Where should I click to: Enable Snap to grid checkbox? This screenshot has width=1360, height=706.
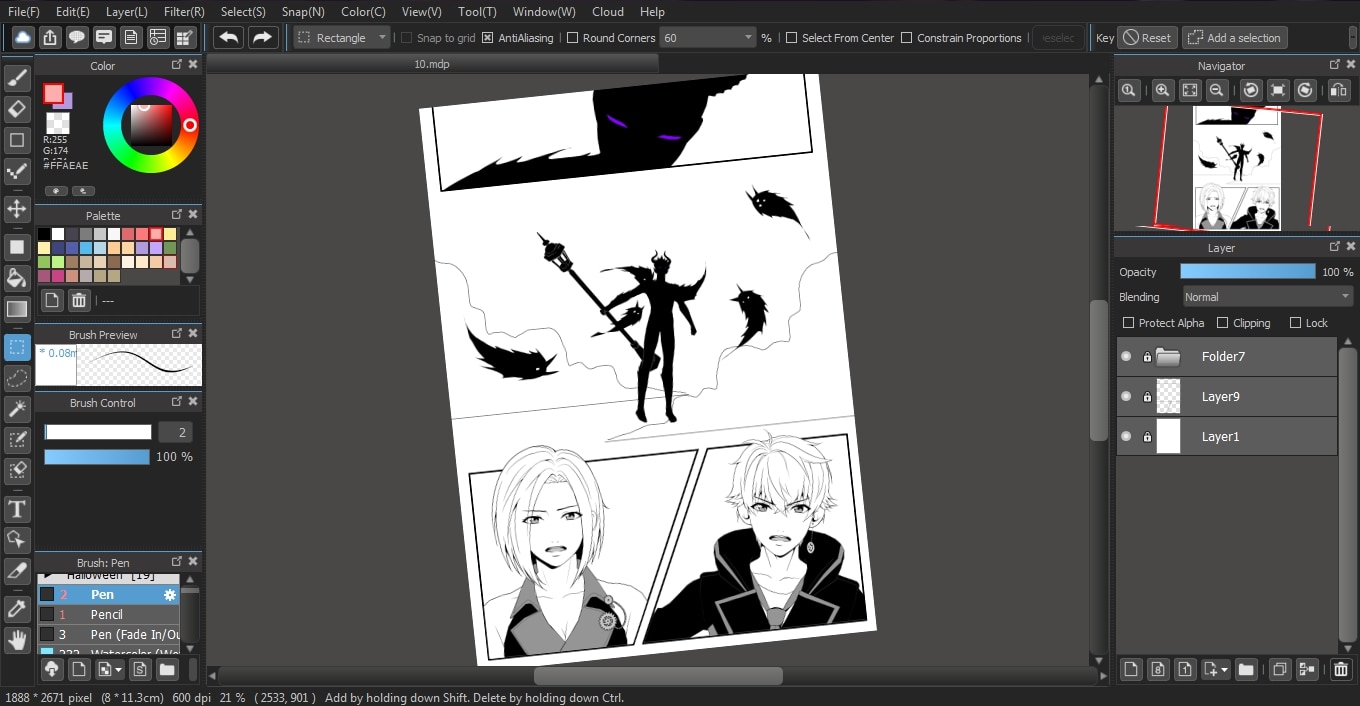coord(407,38)
